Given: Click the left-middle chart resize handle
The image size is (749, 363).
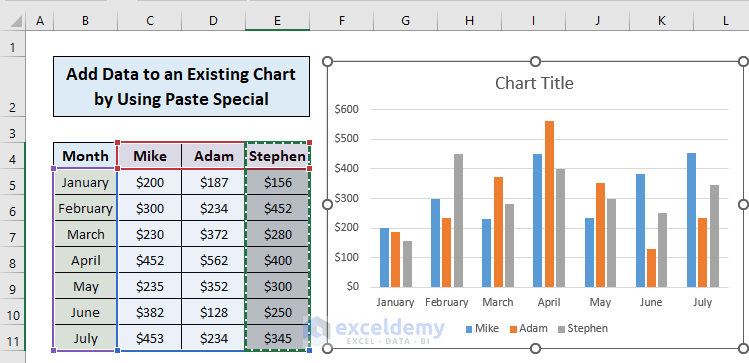Looking at the screenshot, I should pos(328,204).
